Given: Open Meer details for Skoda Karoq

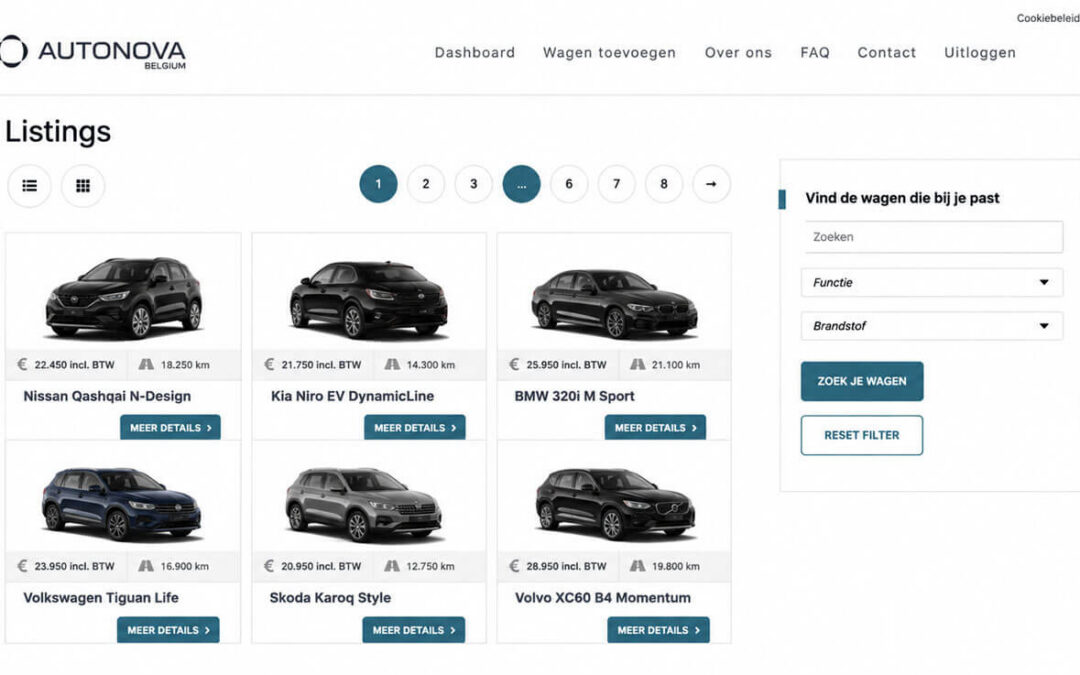Looking at the screenshot, I should [414, 630].
